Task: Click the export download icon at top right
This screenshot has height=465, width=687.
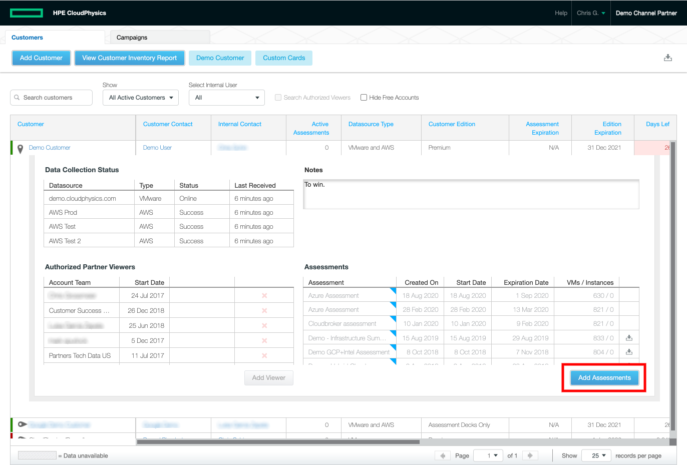Action: 667,58
